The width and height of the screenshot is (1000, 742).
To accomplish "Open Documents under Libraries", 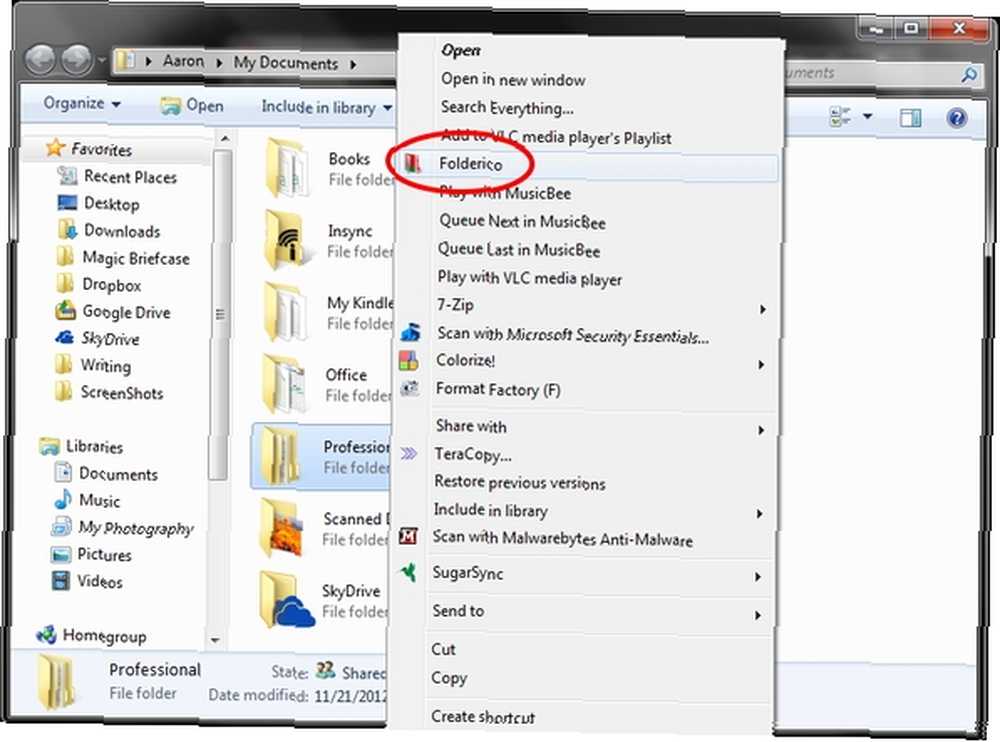I will 118,473.
